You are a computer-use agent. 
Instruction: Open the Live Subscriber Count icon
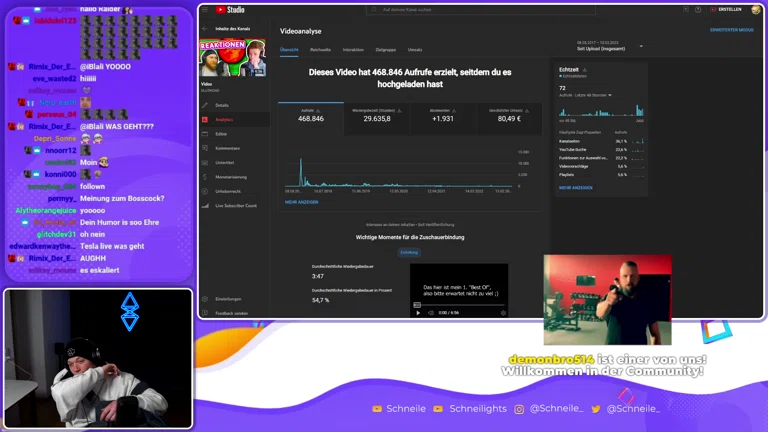tap(205, 206)
